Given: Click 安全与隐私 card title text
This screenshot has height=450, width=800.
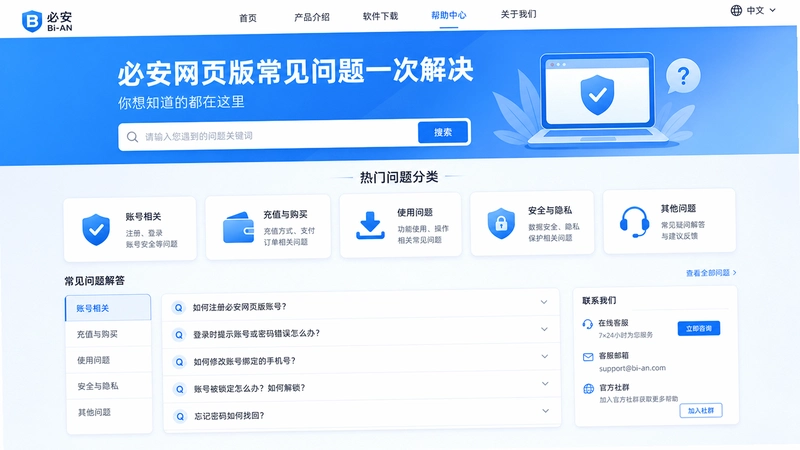Looking at the screenshot, I should pyautogui.click(x=549, y=210).
